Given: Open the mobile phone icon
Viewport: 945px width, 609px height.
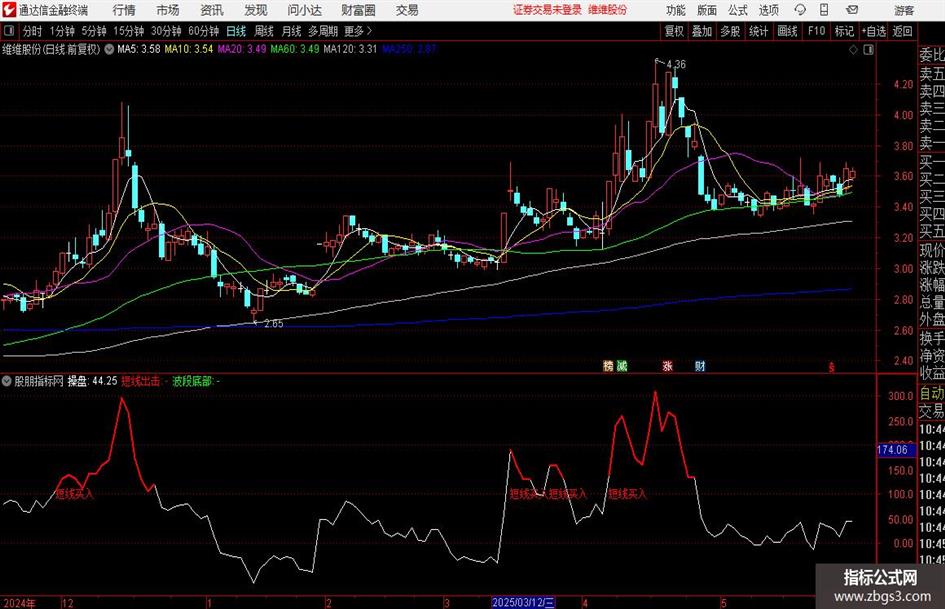Looking at the screenshot, I should [x=824, y=10].
